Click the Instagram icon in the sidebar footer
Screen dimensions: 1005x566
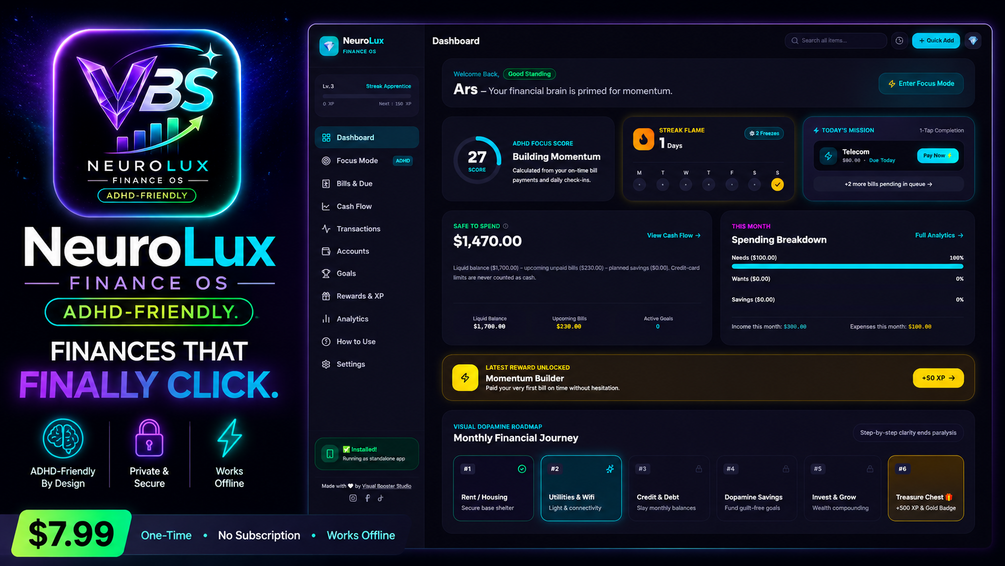[x=353, y=498]
